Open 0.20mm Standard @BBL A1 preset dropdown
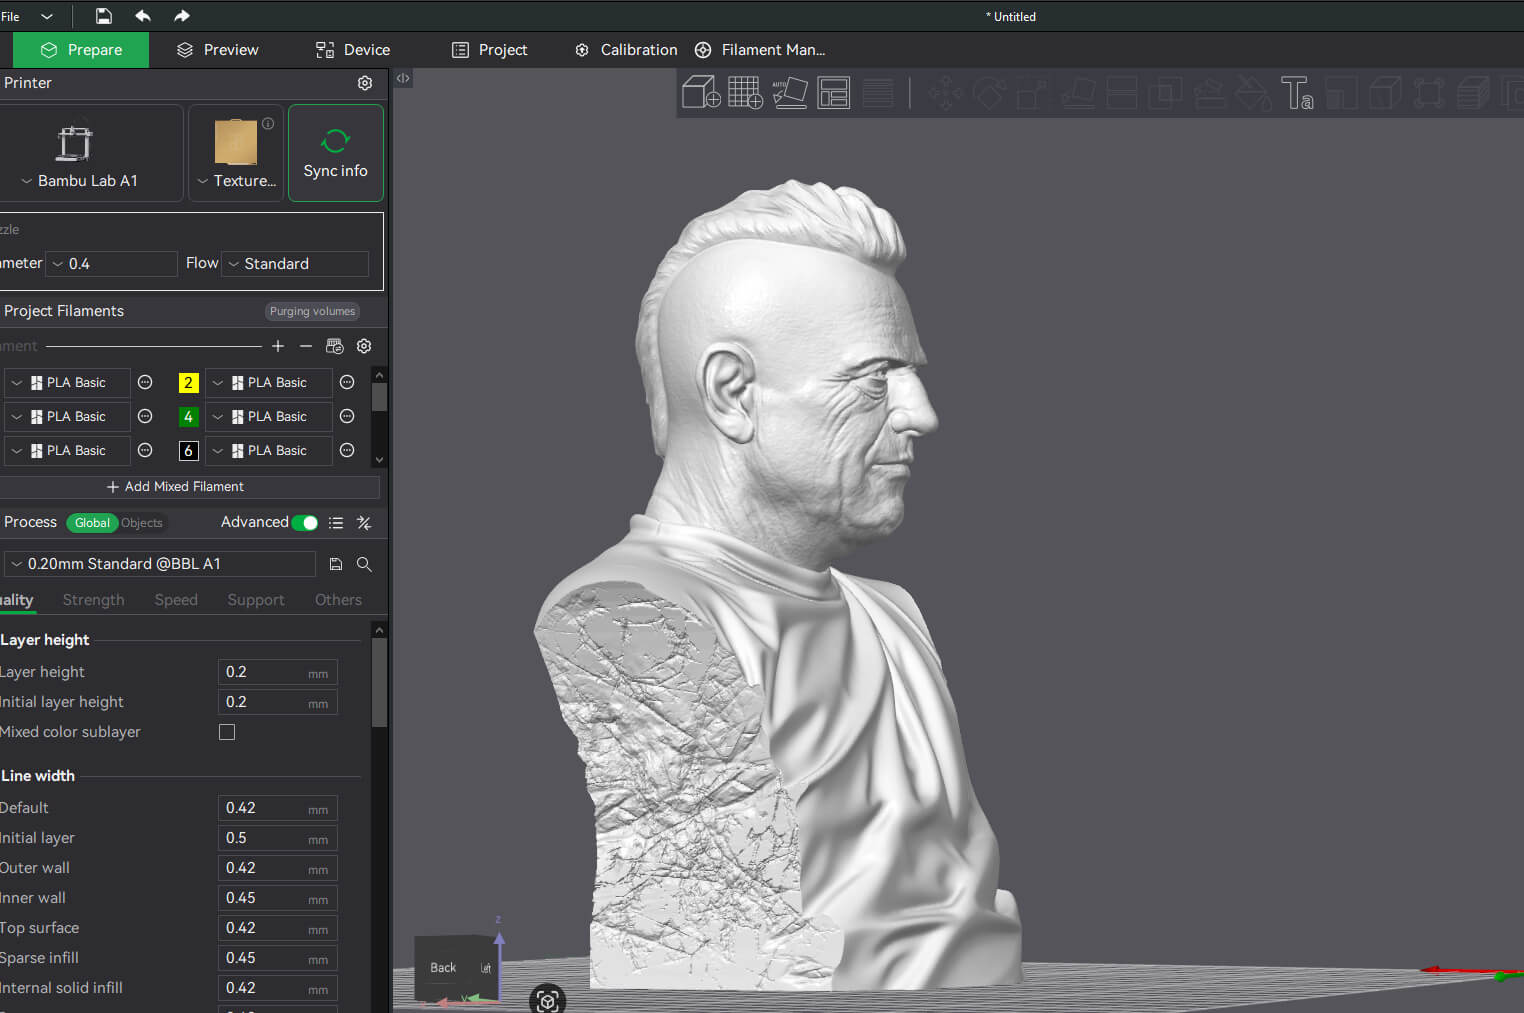1524x1013 pixels. pos(160,564)
